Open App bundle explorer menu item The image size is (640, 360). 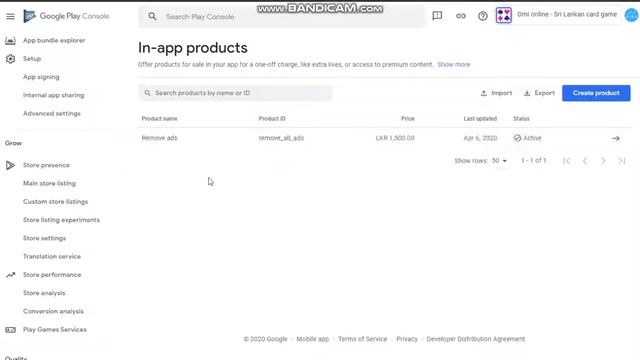[x=54, y=40]
